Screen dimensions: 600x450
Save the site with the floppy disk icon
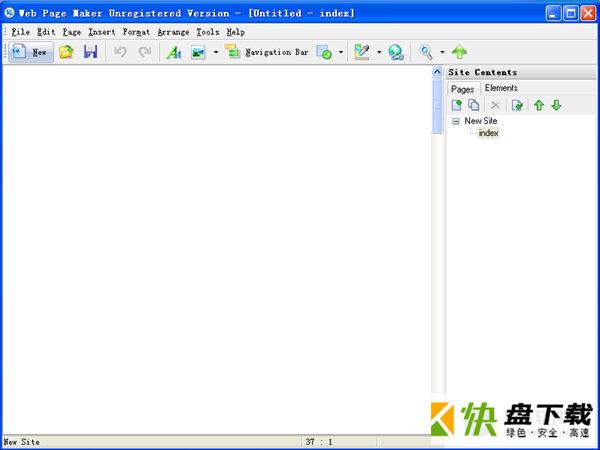click(x=91, y=52)
